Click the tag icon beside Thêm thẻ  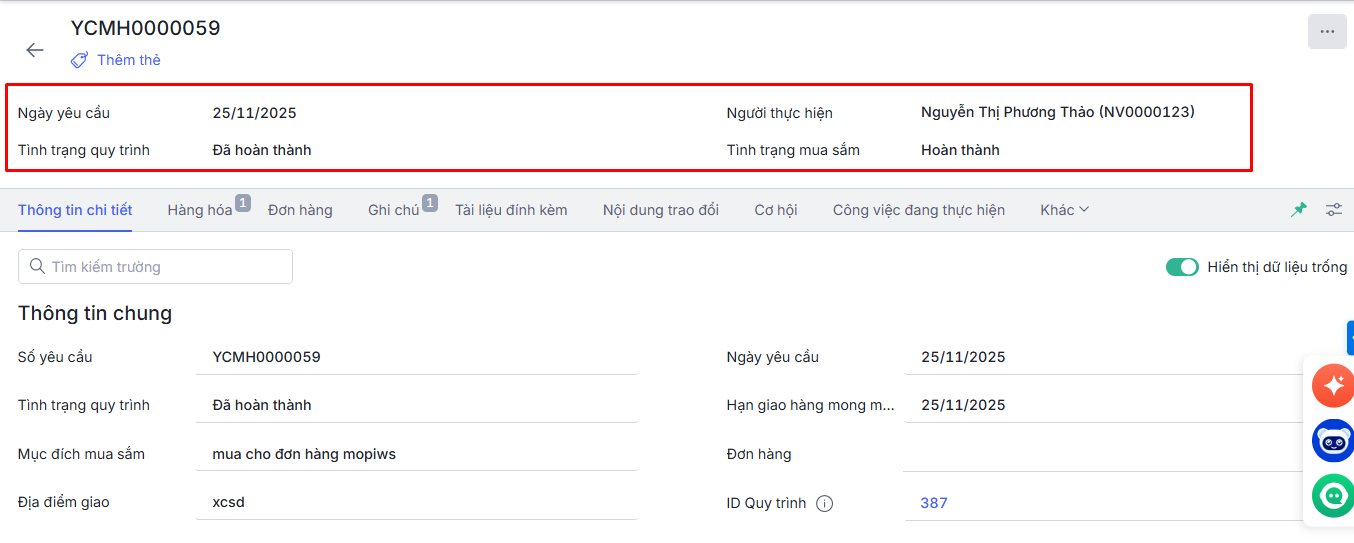(79, 60)
